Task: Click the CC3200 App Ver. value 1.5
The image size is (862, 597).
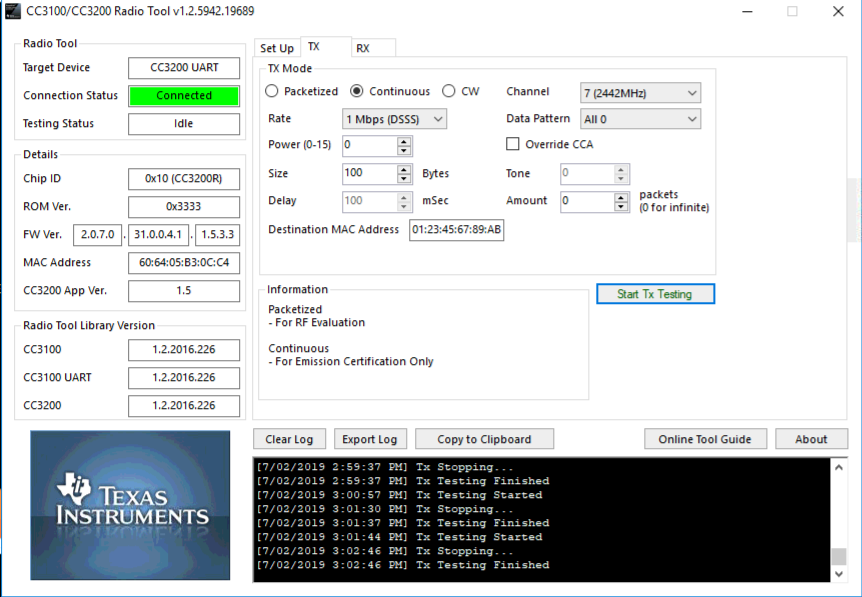Action: click(x=184, y=291)
